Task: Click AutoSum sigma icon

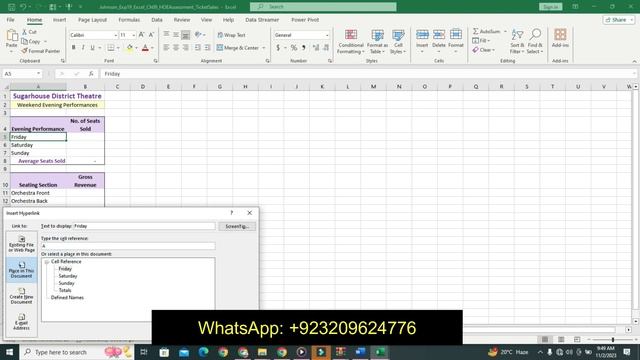Action: pos(476,31)
